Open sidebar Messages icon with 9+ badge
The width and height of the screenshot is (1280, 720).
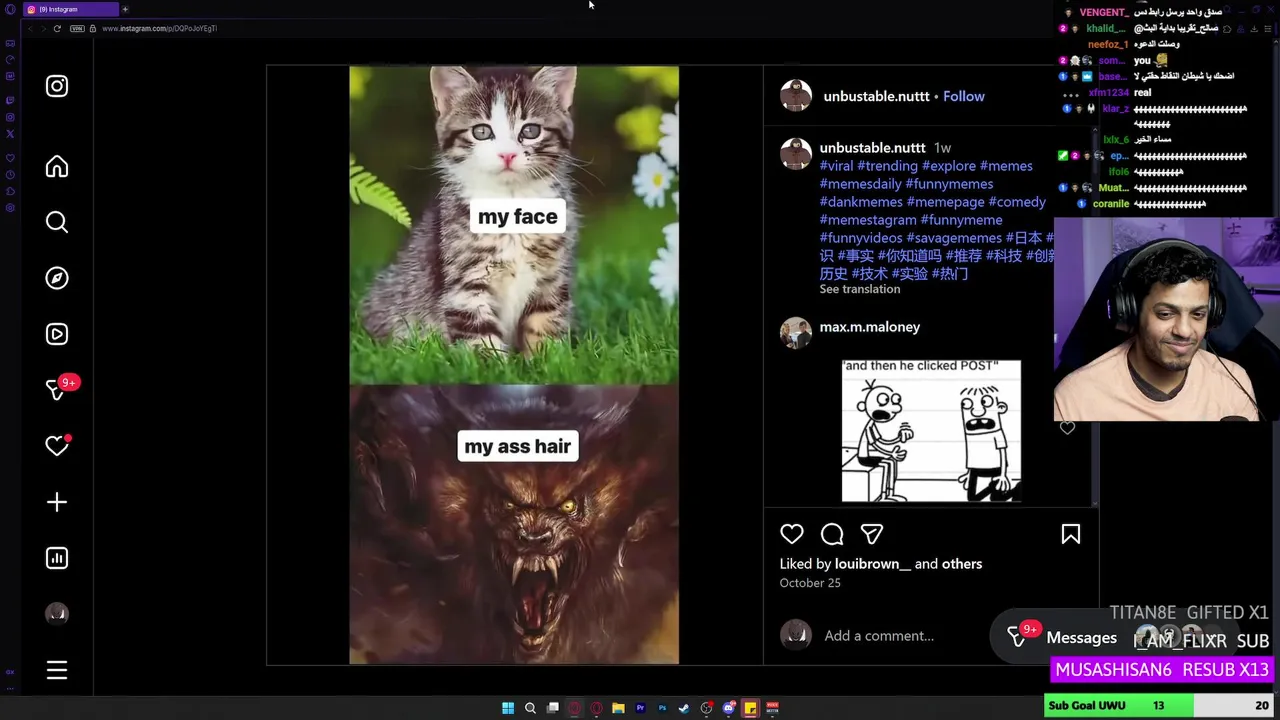(x=57, y=389)
